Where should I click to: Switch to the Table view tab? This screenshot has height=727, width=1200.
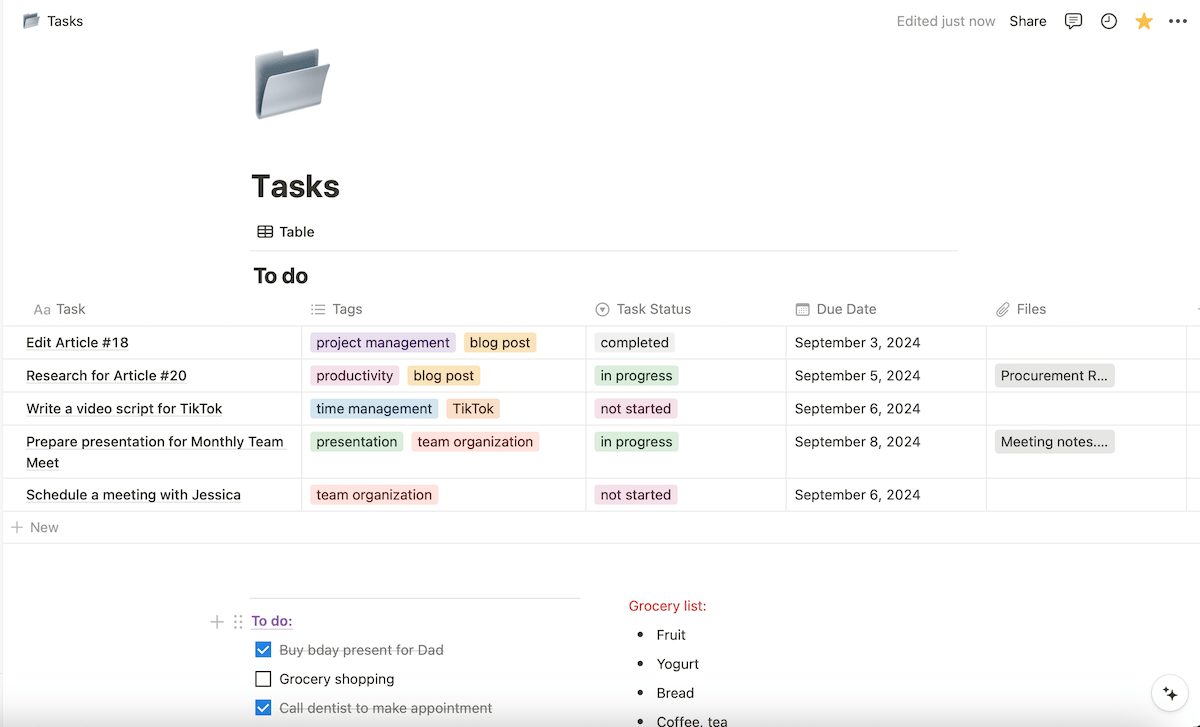[x=285, y=231]
